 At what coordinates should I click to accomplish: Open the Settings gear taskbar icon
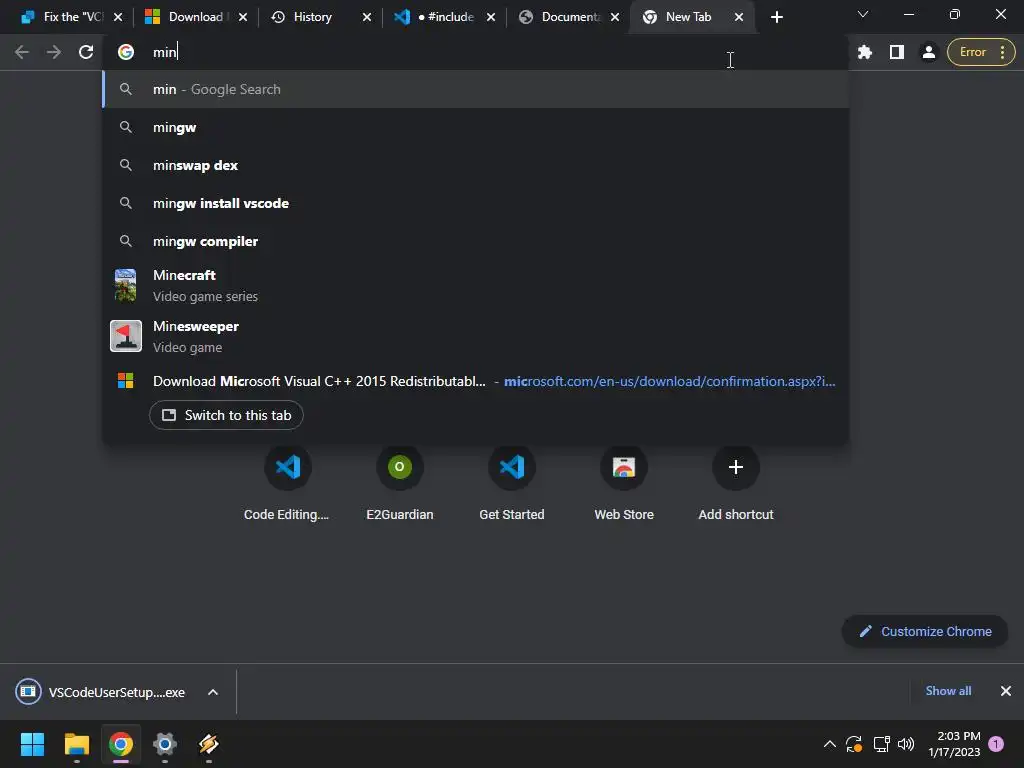(165, 744)
